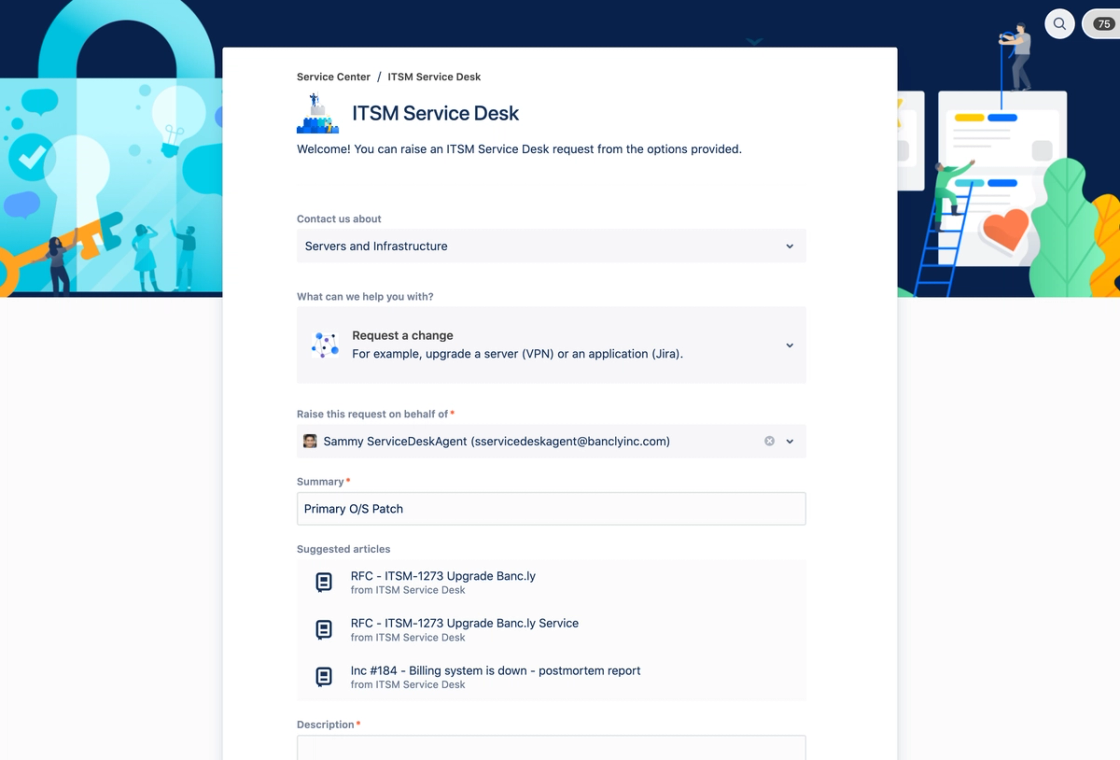Click the Description field label
1120x760 pixels.
(325, 724)
